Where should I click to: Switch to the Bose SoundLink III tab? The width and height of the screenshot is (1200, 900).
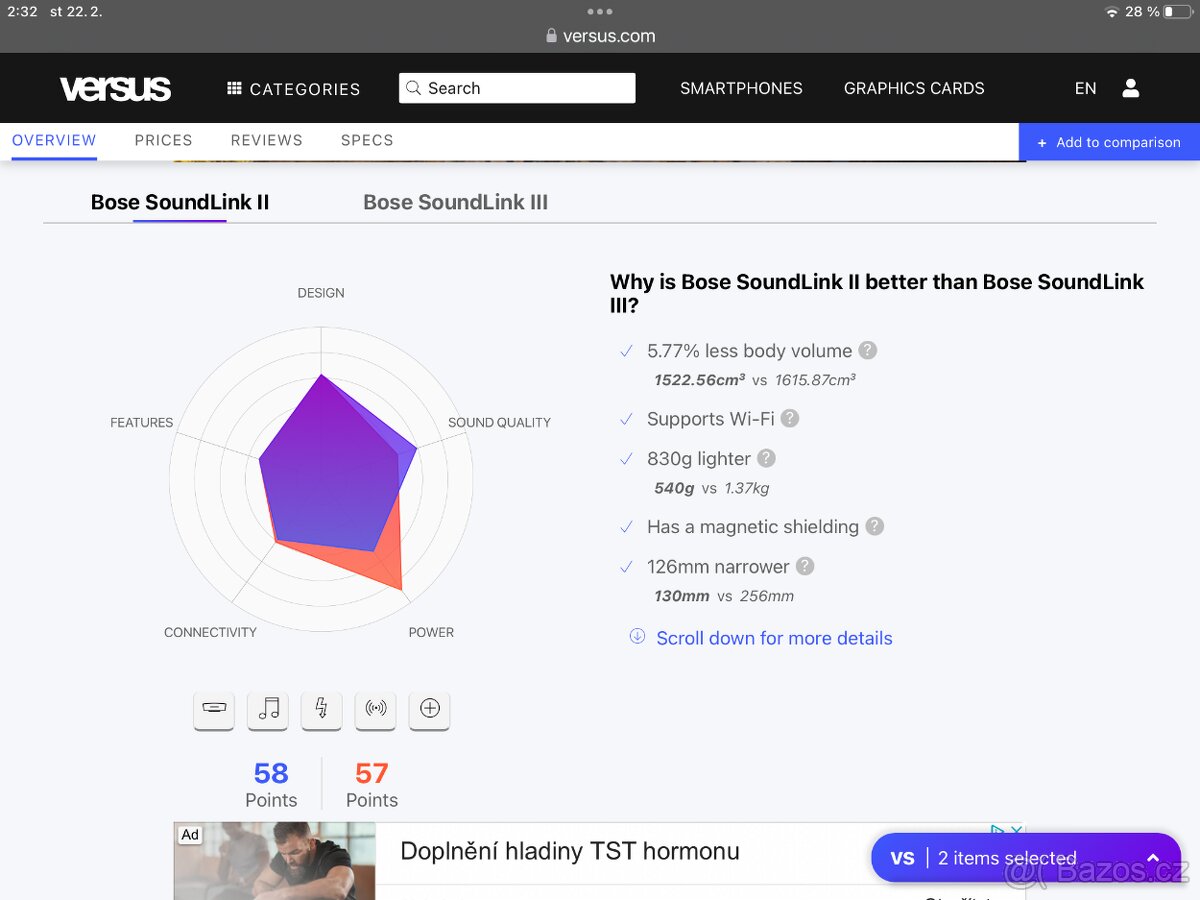pyautogui.click(x=456, y=202)
